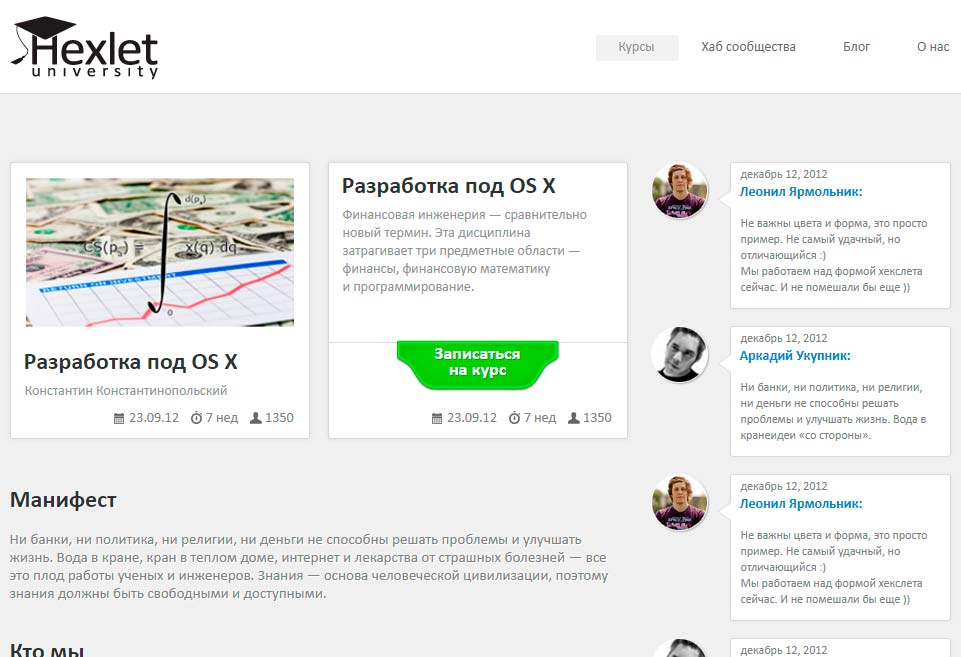The image size is (961, 657).
Task: Select instructor Константин Константинопольский
Action: (126, 390)
